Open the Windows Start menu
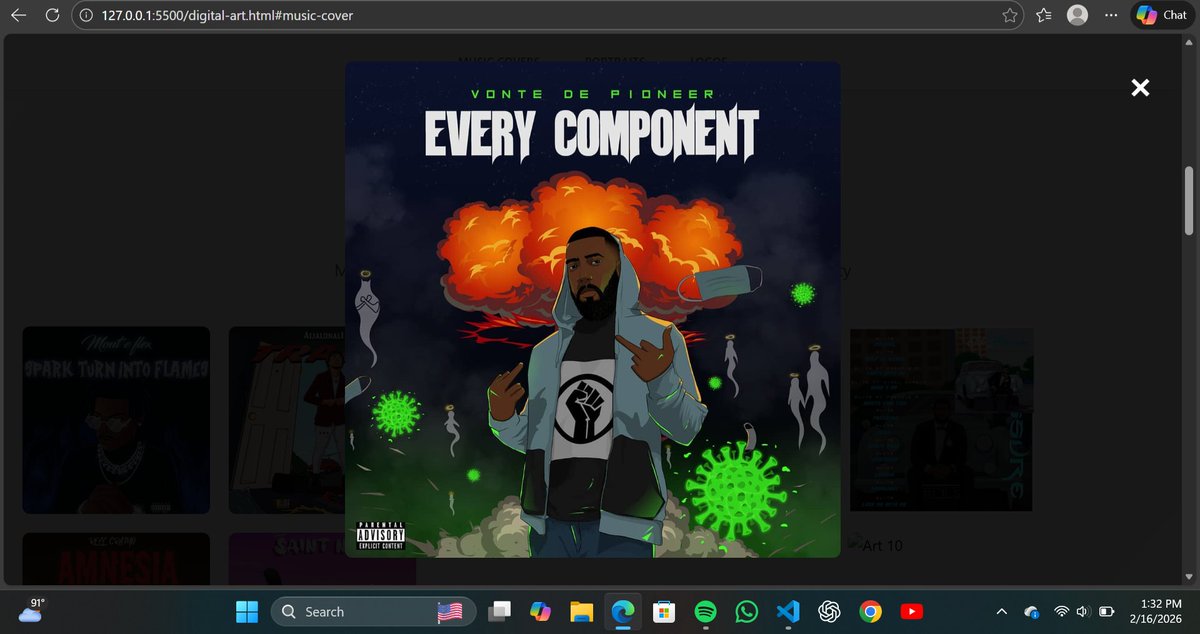The image size is (1200, 634). point(245,611)
